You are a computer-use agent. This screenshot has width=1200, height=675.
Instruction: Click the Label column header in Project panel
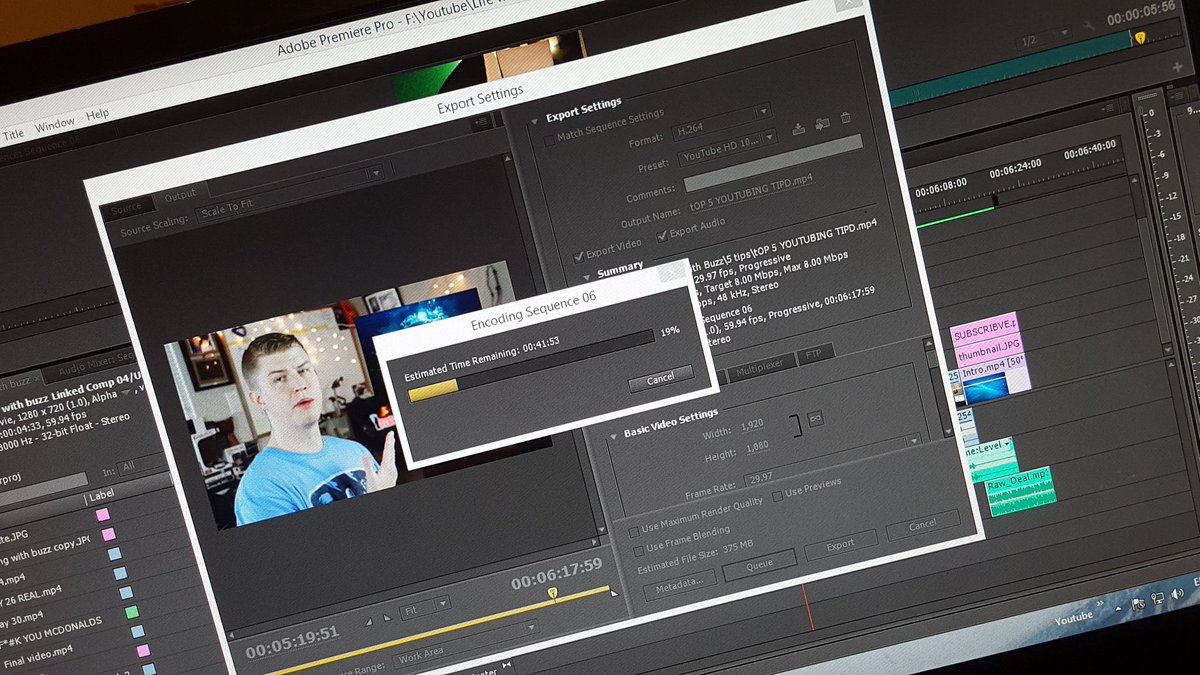[101, 496]
